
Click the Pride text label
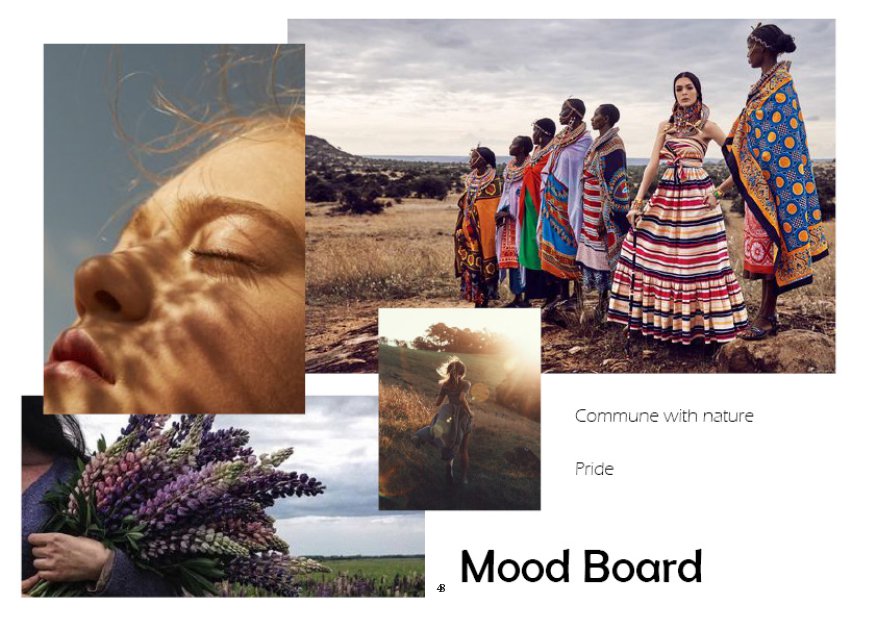(x=594, y=468)
